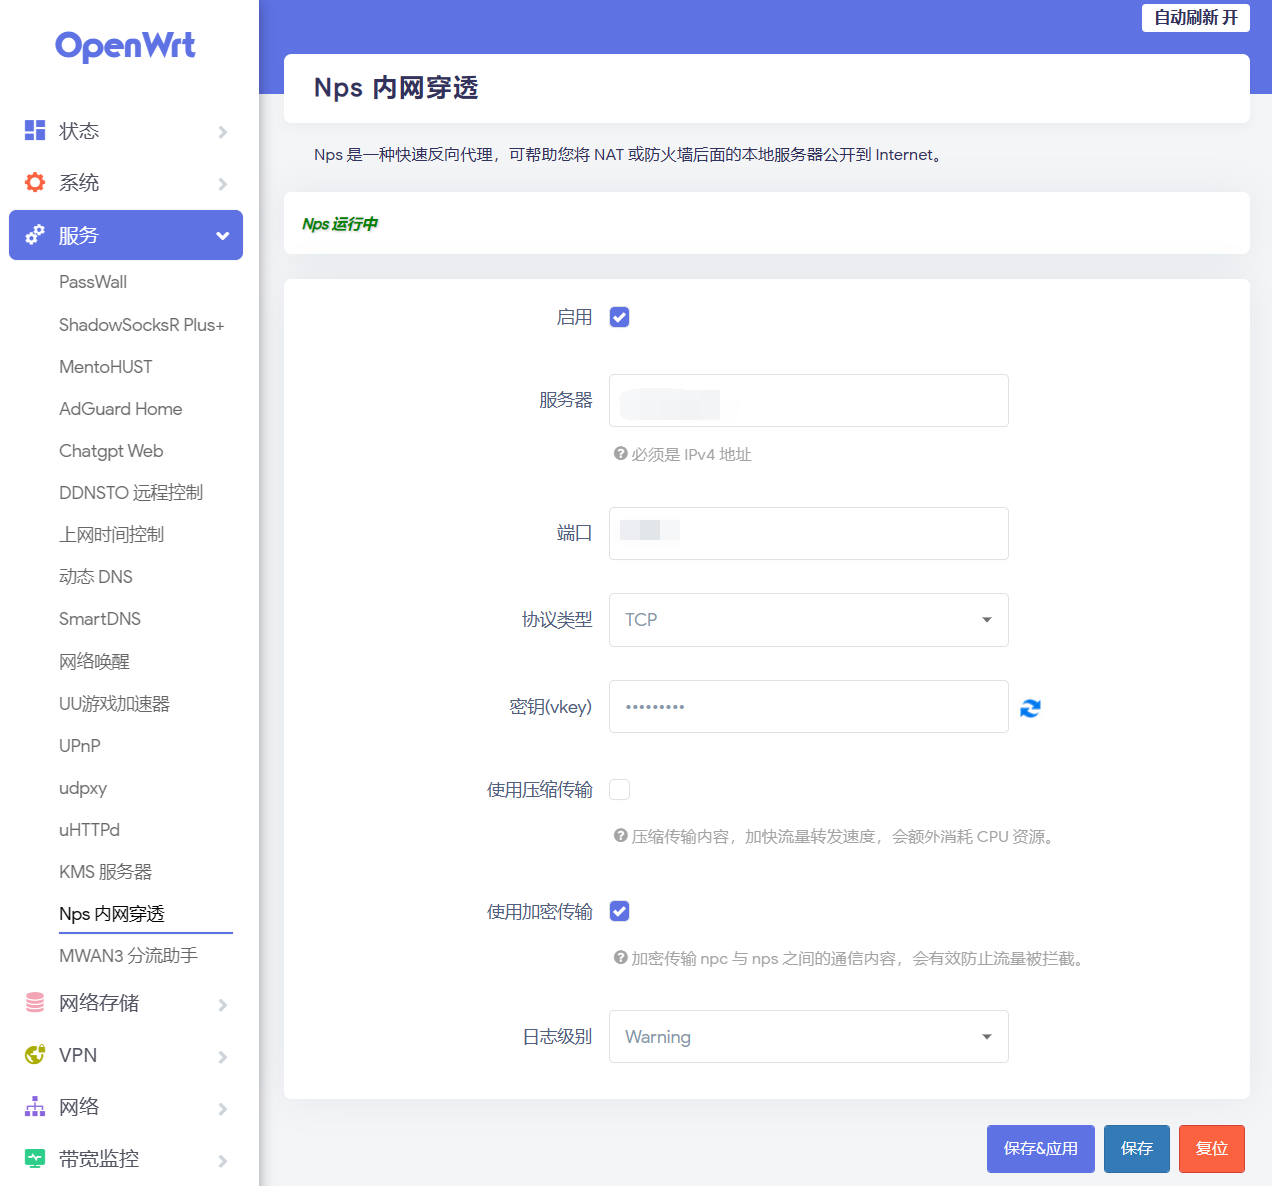Regenerate vkey with the refresh icon
The width and height of the screenshot is (1272, 1186).
pos(1030,708)
